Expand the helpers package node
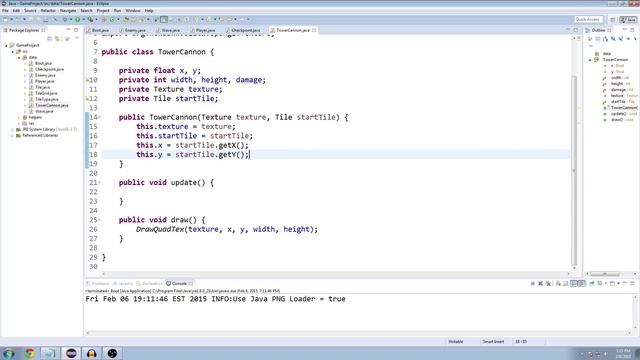Screen dimensions: 640x360 tap(19, 117)
